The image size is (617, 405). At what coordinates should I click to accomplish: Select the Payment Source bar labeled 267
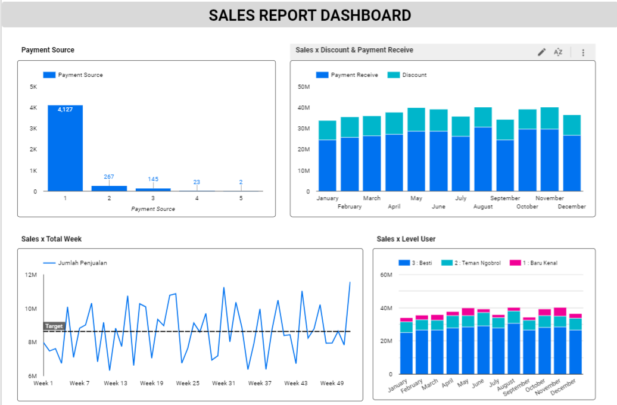coord(109,187)
